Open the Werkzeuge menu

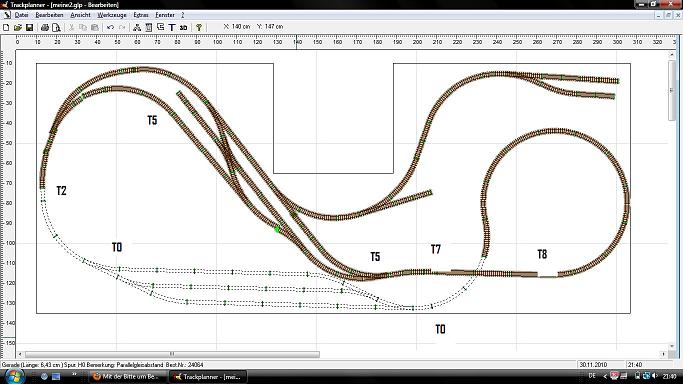click(112, 15)
